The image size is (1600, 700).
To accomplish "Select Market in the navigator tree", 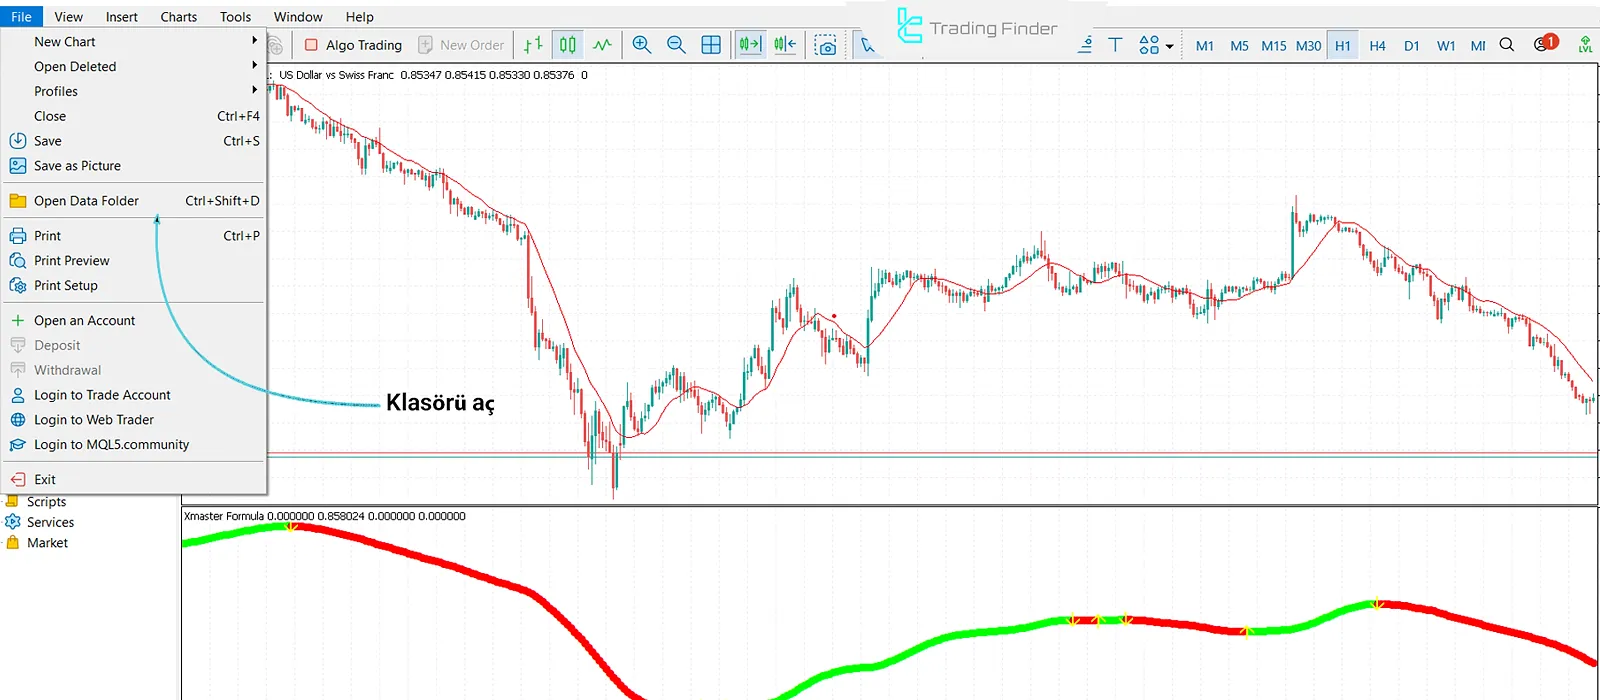I will (47, 543).
